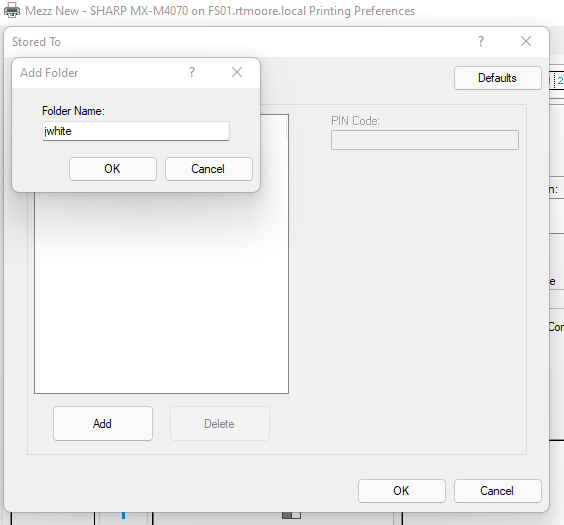
Task: Open help for the Add Folder dialog
Action: 192,72
